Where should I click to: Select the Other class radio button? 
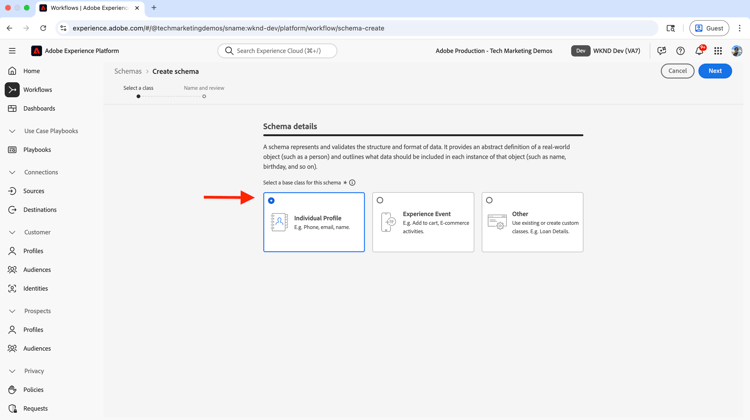489,200
